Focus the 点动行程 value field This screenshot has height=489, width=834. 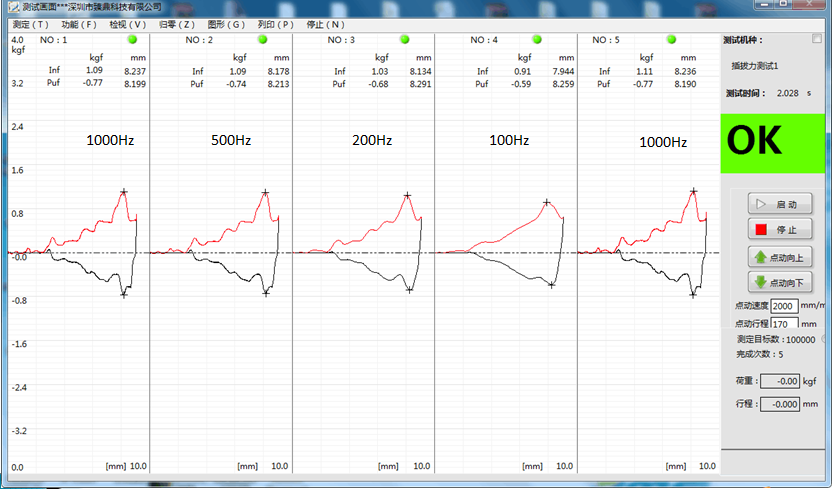coord(785,324)
